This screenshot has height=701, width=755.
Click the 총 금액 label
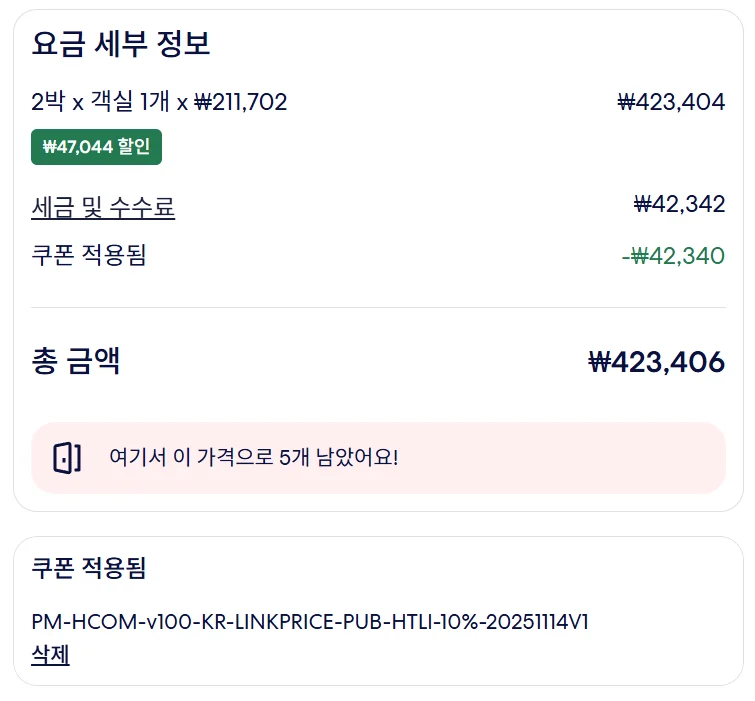[x=76, y=361]
